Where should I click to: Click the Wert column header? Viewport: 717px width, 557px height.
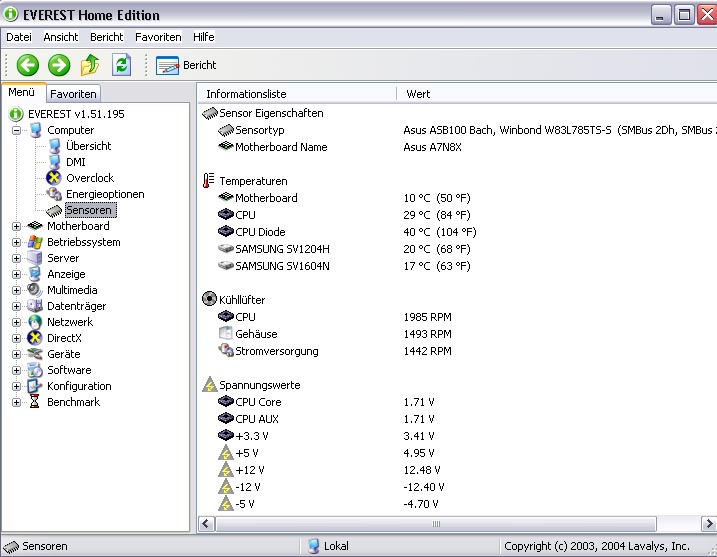tap(556, 94)
